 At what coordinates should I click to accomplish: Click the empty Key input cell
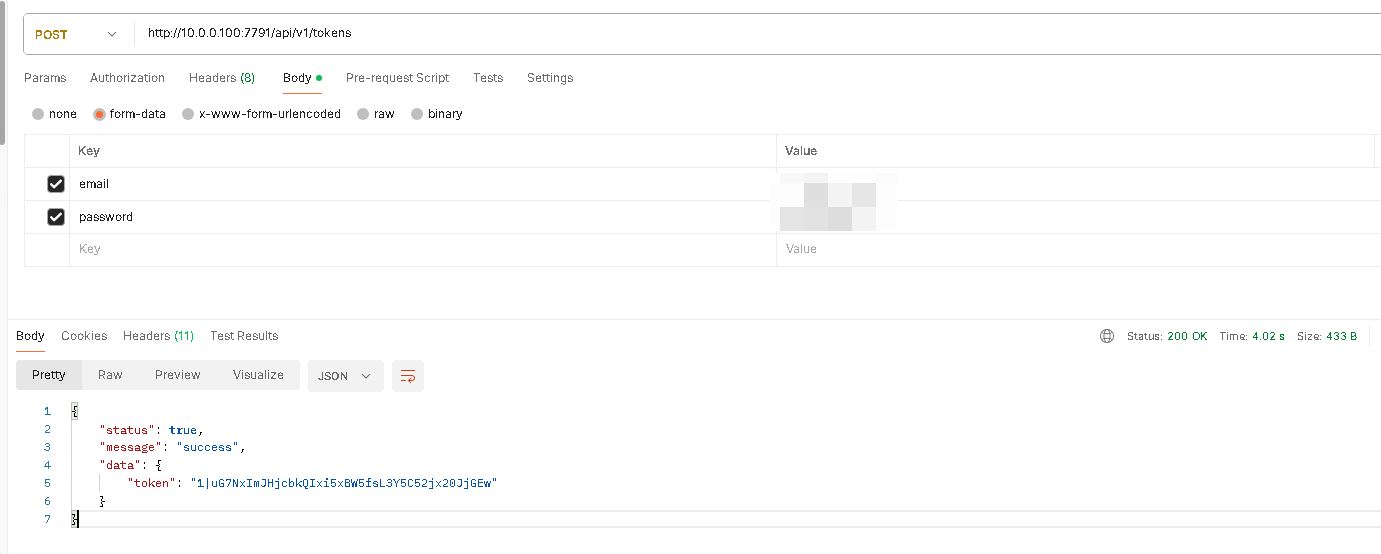[x=420, y=249]
